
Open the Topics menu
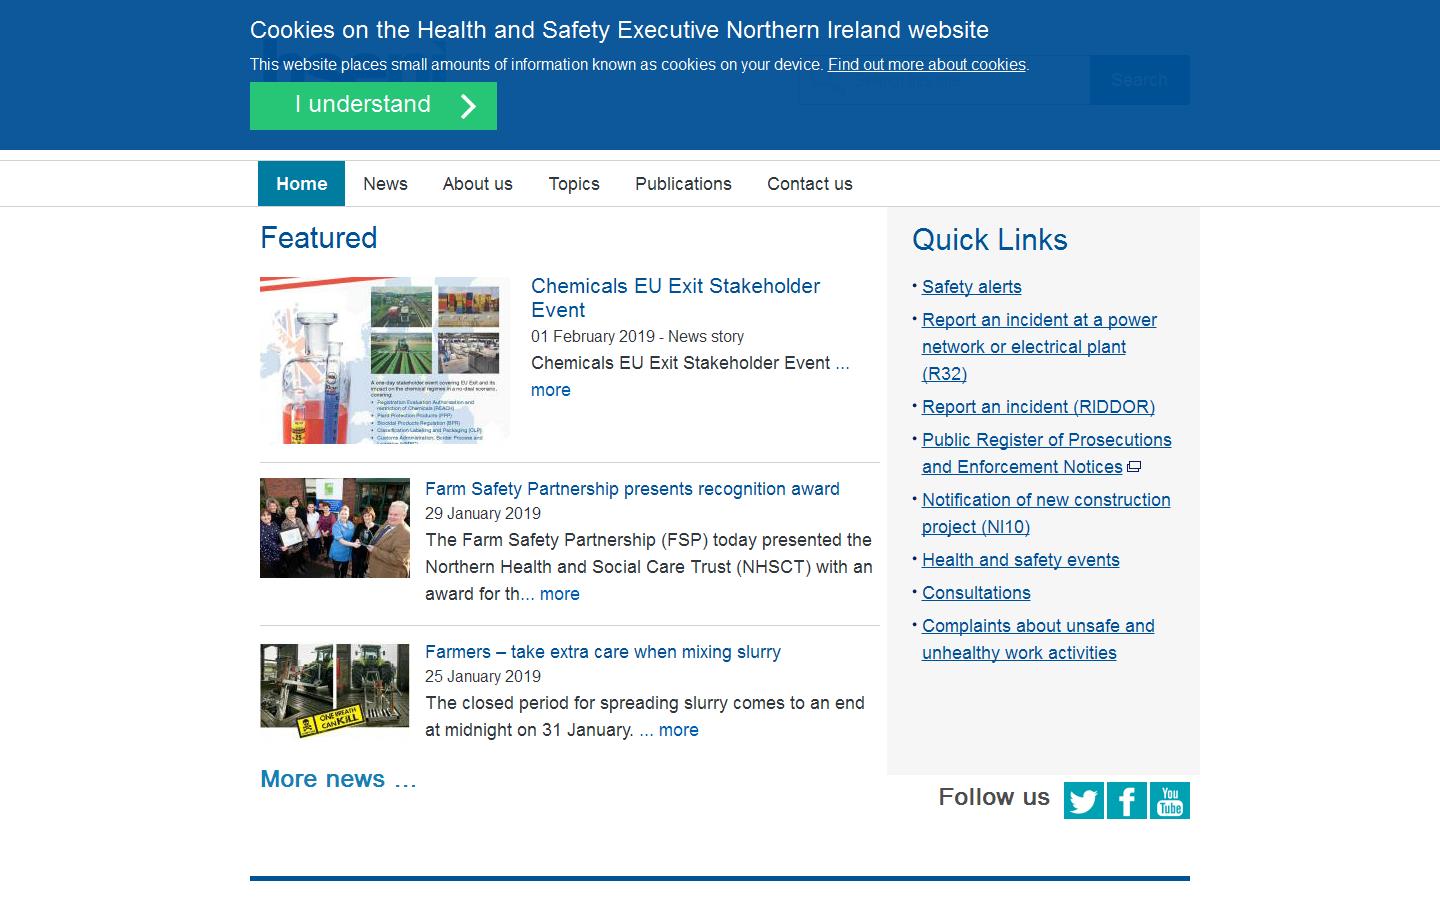coord(573,183)
